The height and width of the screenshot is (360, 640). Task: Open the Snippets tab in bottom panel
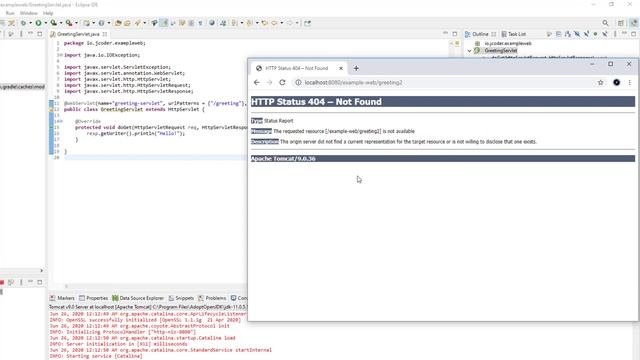pos(181,298)
